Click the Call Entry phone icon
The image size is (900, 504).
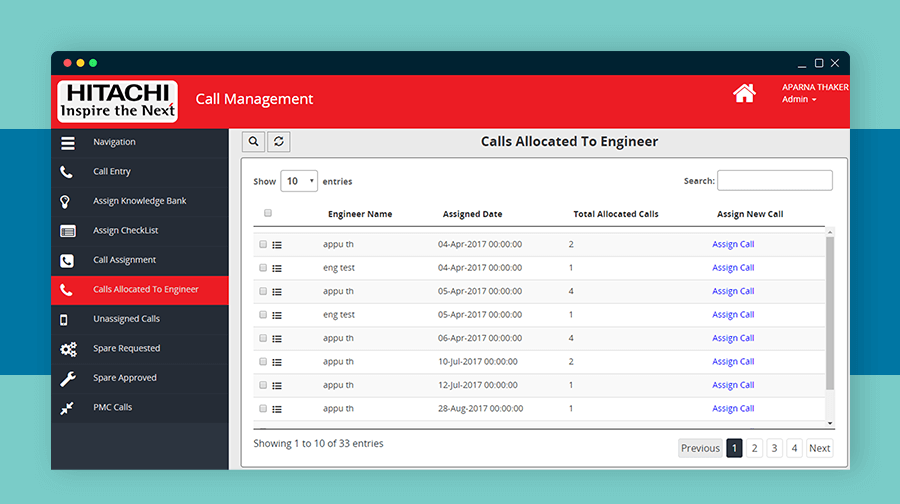(67, 172)
